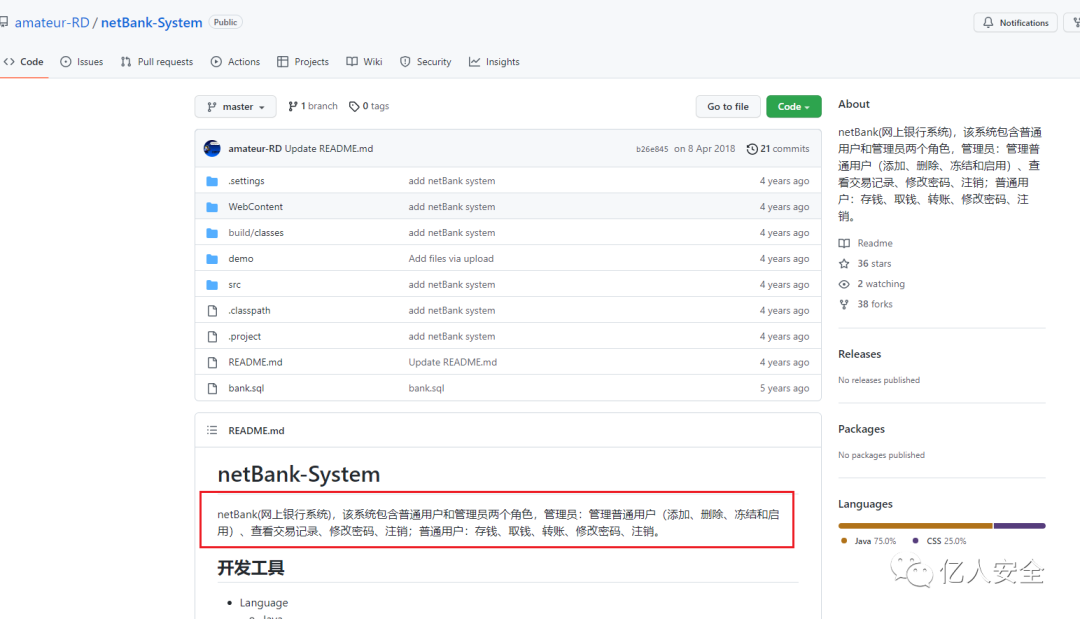Go to the Pull requests tab
This screenshot has height=619, width=1080.
tap(157, 62)
